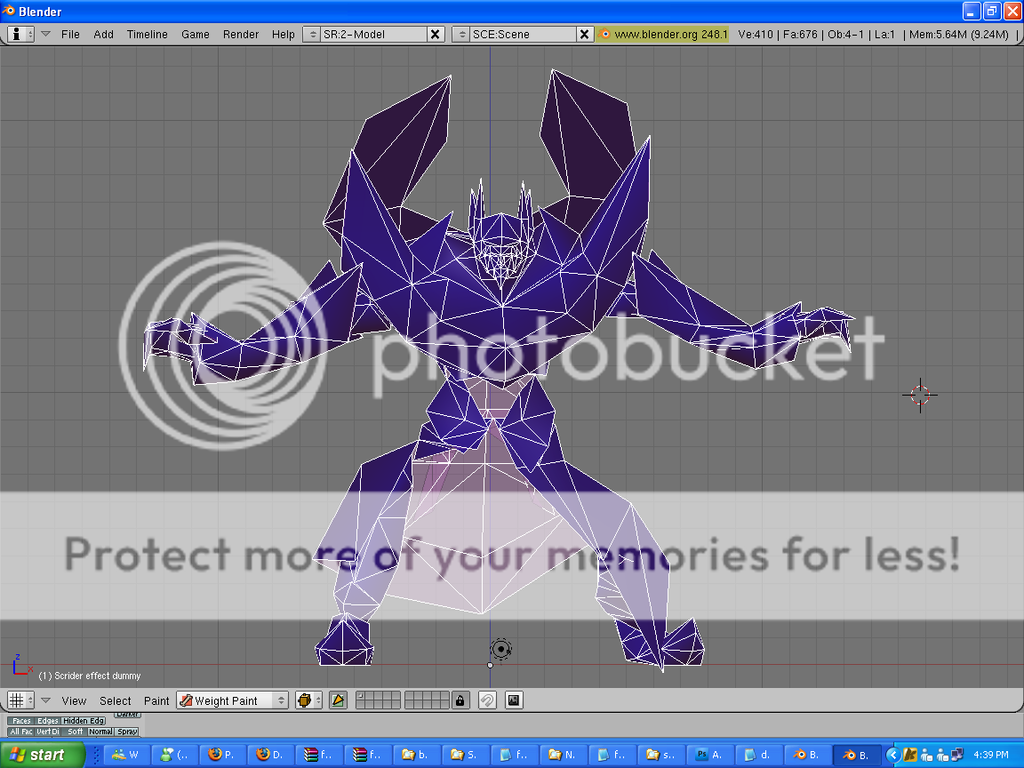This screenshot has height=768, width=1024.
Task: Toggle the Normal paint option
Action: click(x=100, y=732)
